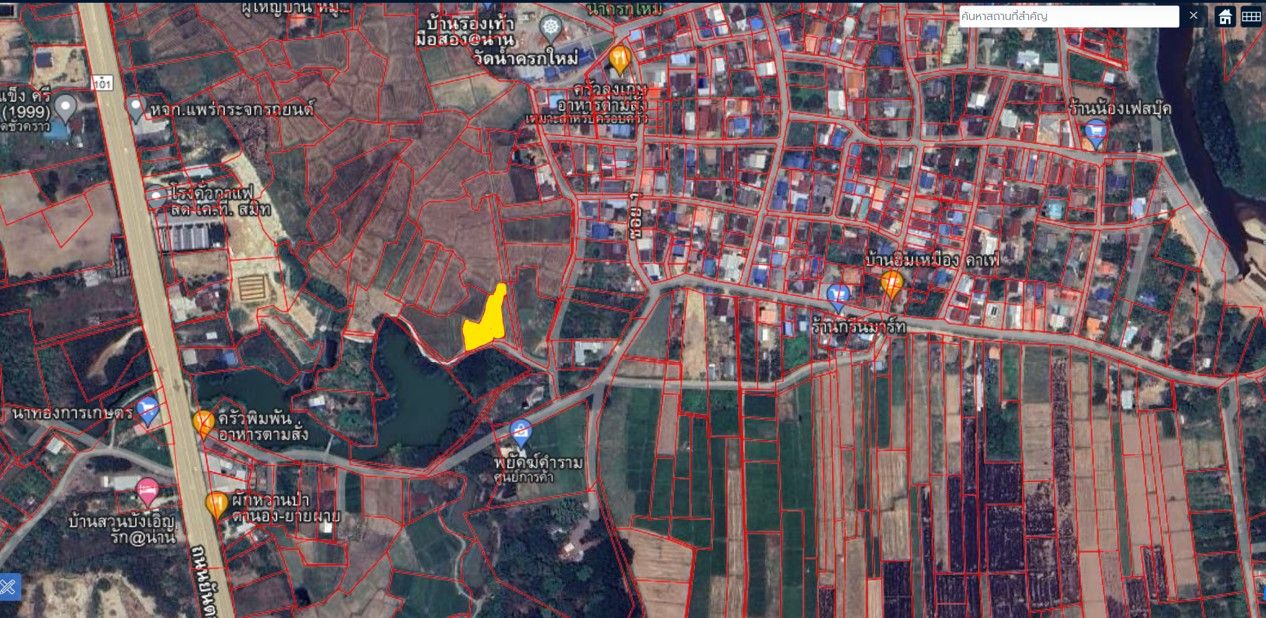Click the (1999) business gray pin

pos(65,106)
